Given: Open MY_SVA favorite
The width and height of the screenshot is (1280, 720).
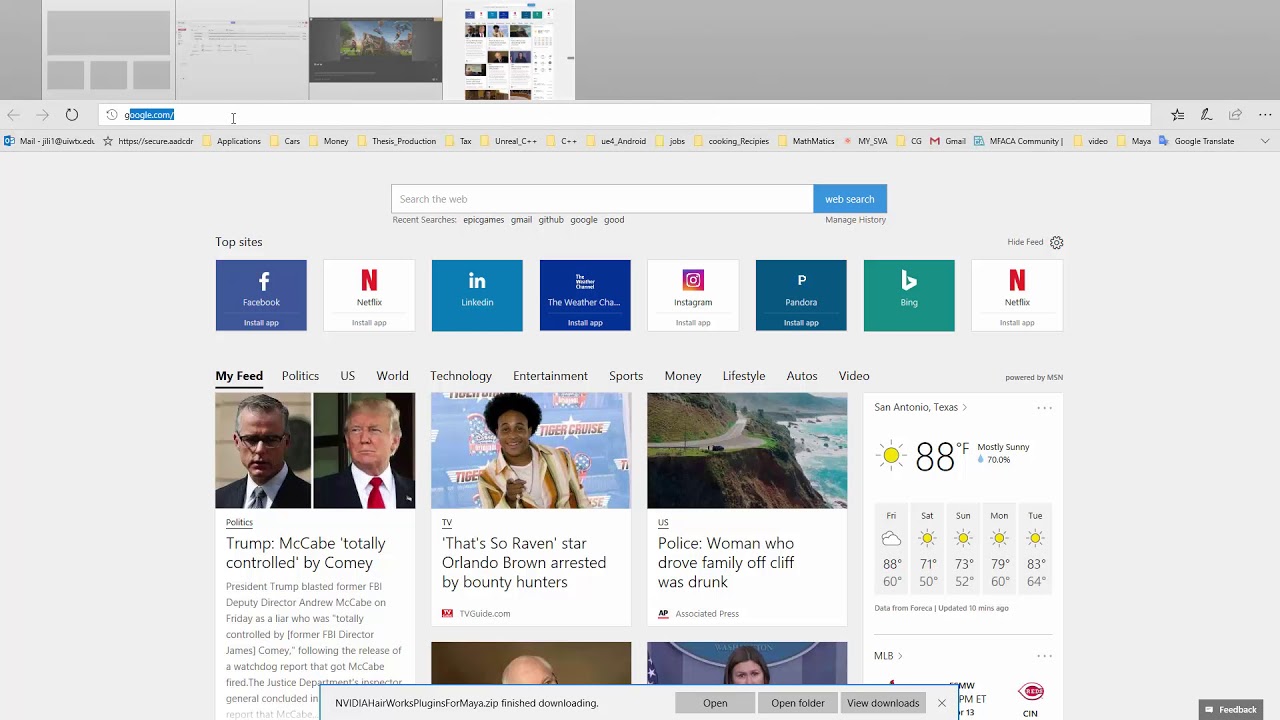Looking at the screenshot, I should tap(865, 141).
